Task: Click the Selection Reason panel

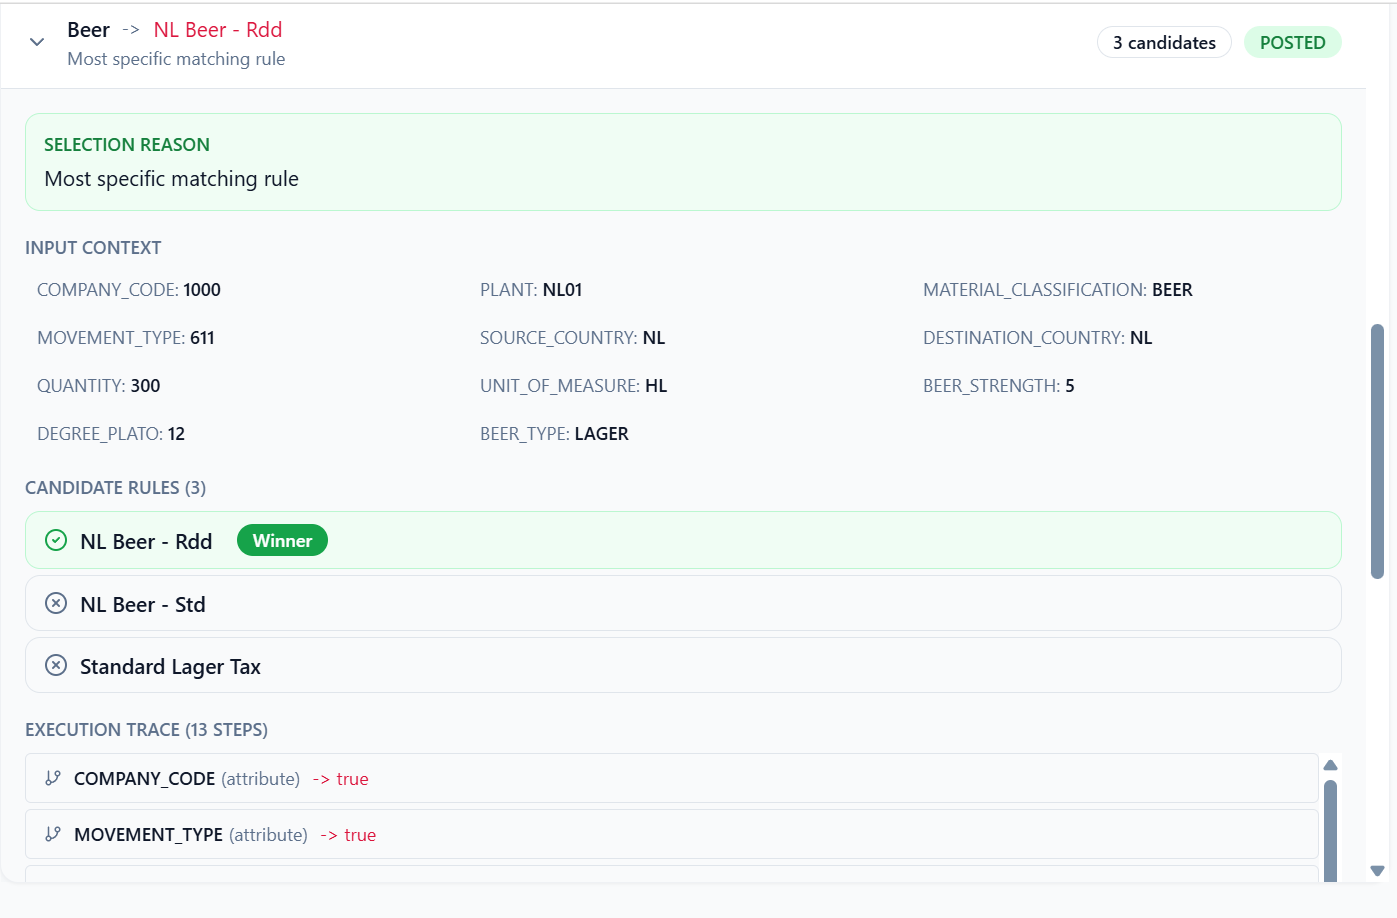Action: tap(682, 162)
